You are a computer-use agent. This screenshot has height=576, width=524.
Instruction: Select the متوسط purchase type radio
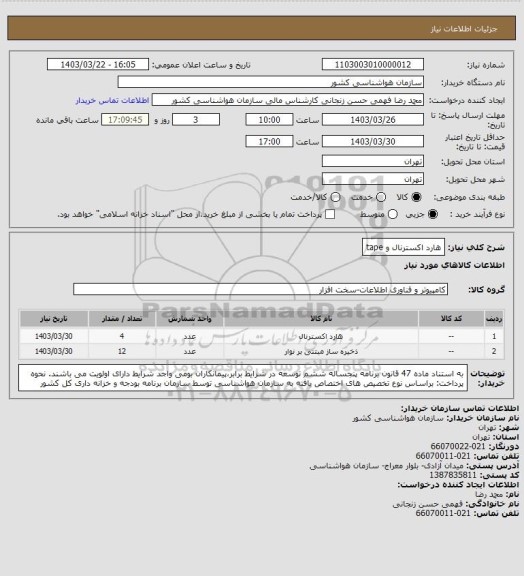tap(393, 214)
